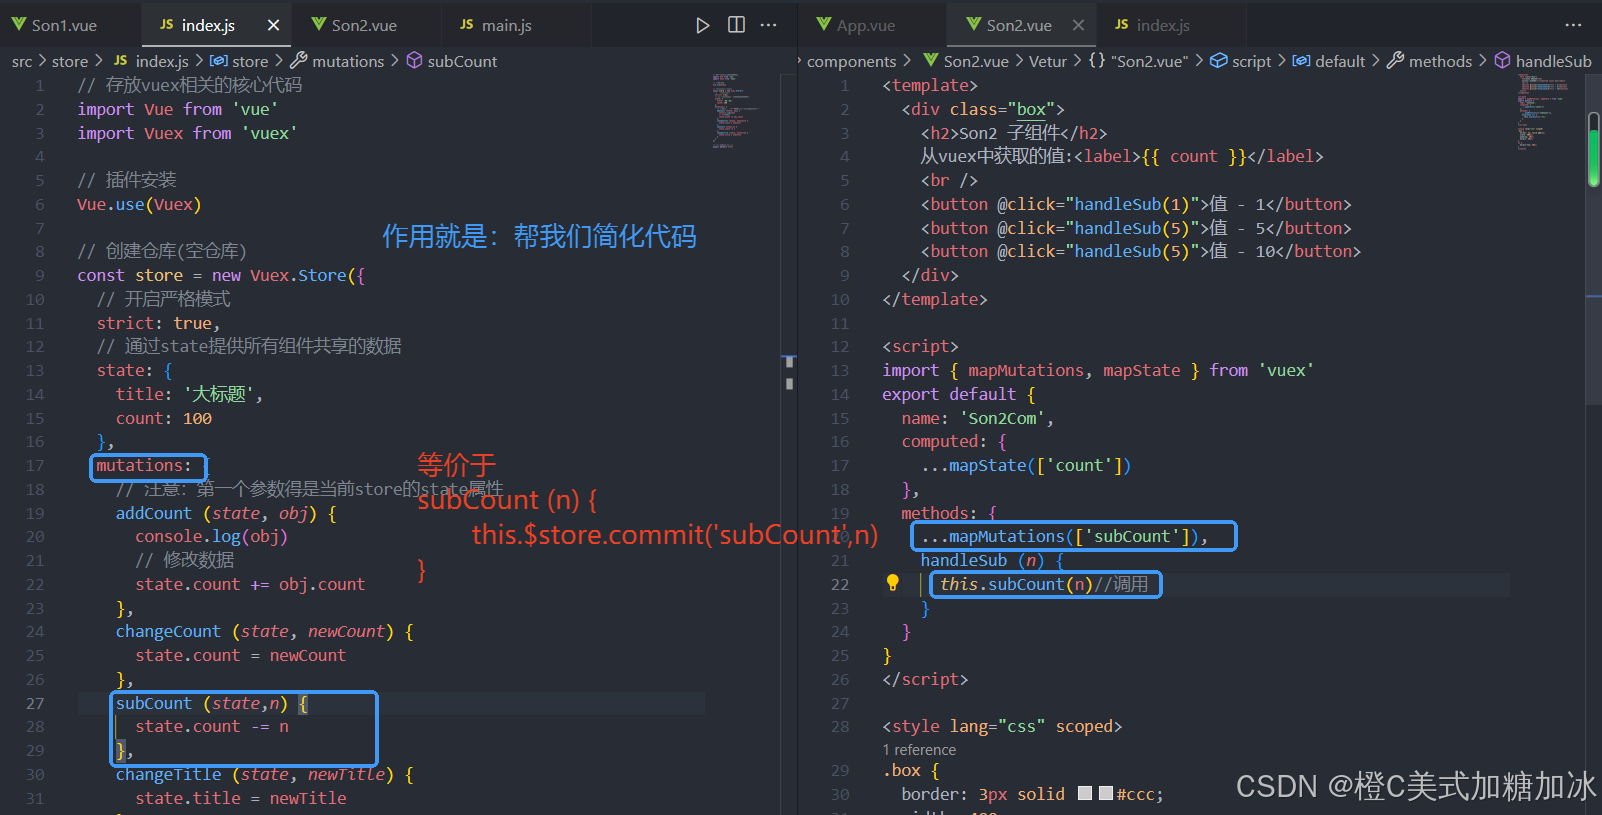Click 'count: 100' state line
The height and width of the screenshot is (815, 1602).
pos(164,418)
